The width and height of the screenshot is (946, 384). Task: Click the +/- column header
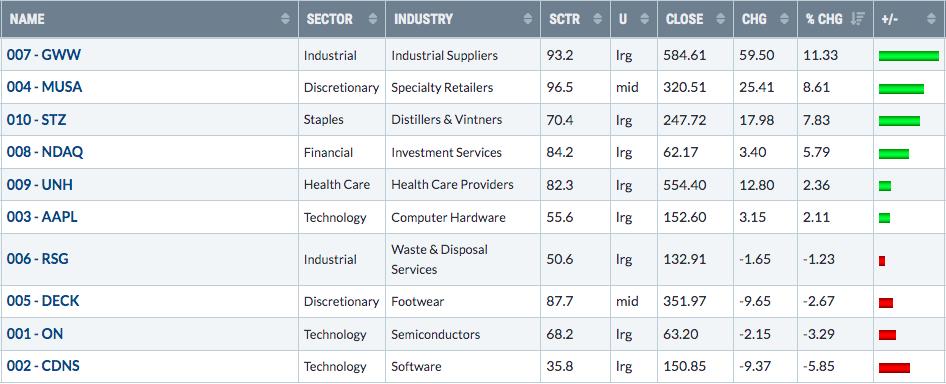pos(889,19)
